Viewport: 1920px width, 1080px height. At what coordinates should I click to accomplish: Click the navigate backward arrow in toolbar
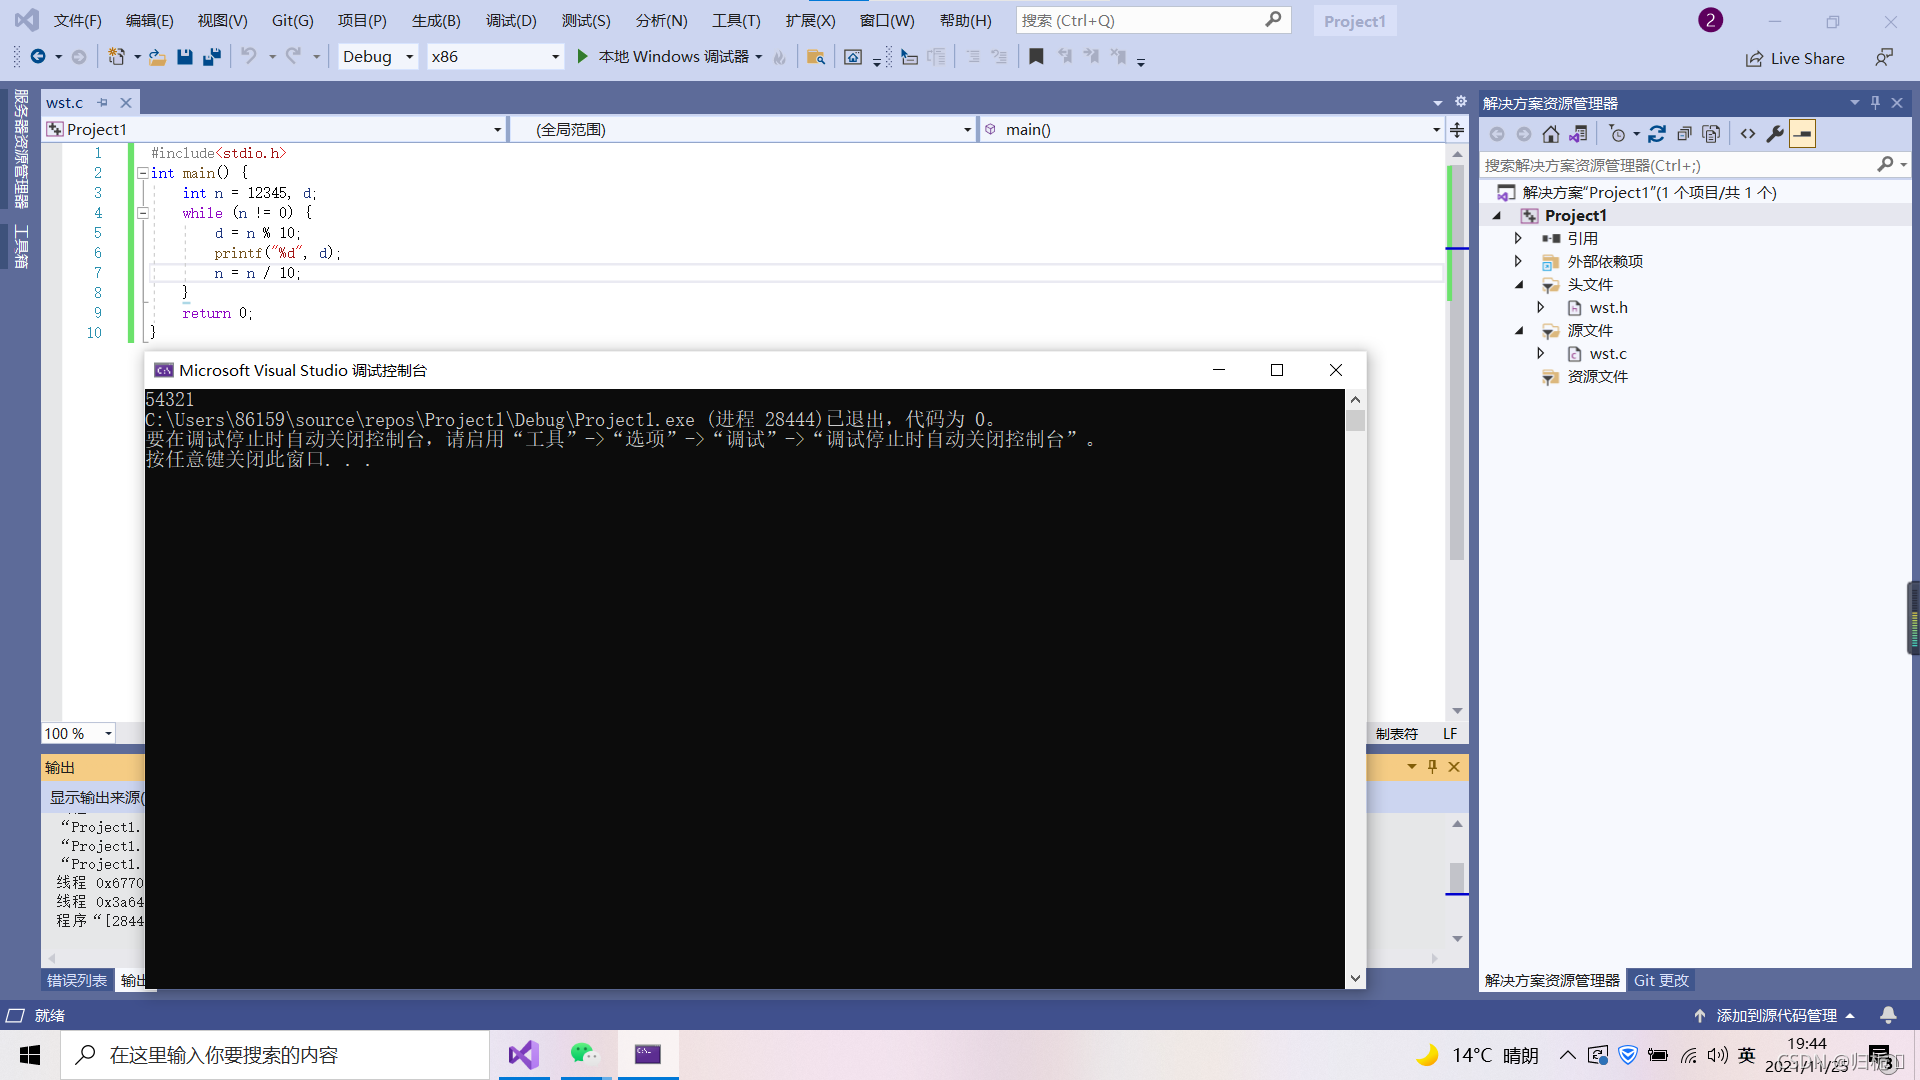tap(38, 57)
